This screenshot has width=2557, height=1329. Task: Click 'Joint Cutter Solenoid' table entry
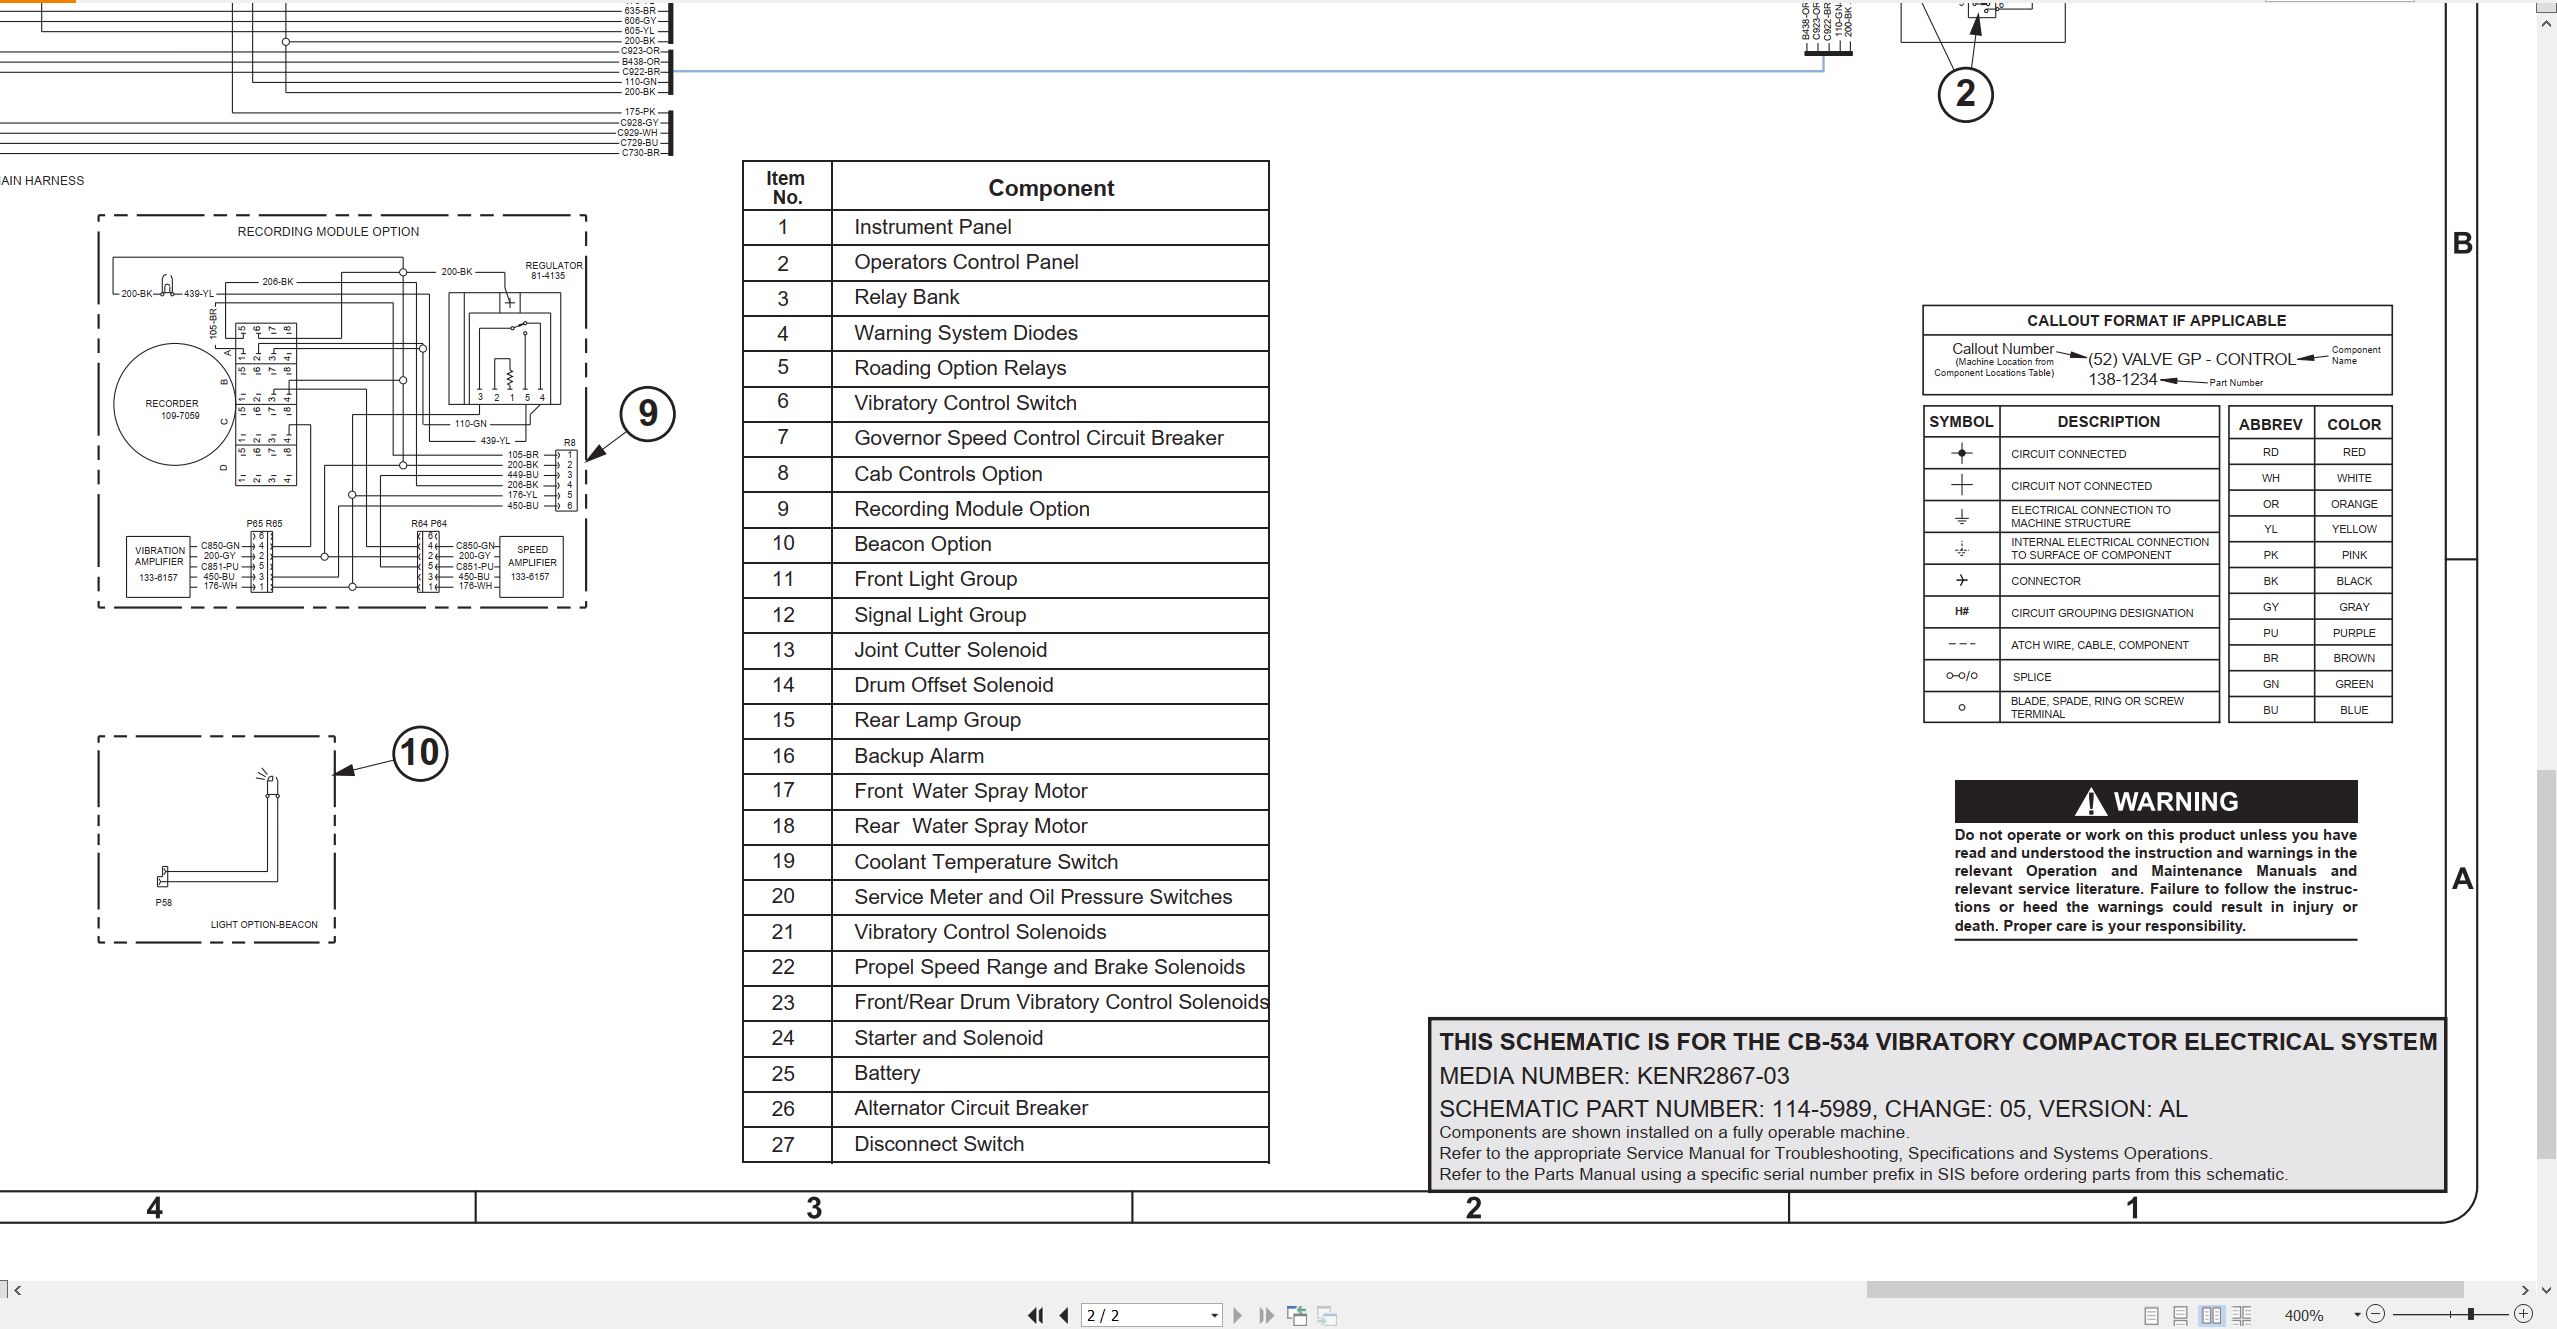[950, 650]
